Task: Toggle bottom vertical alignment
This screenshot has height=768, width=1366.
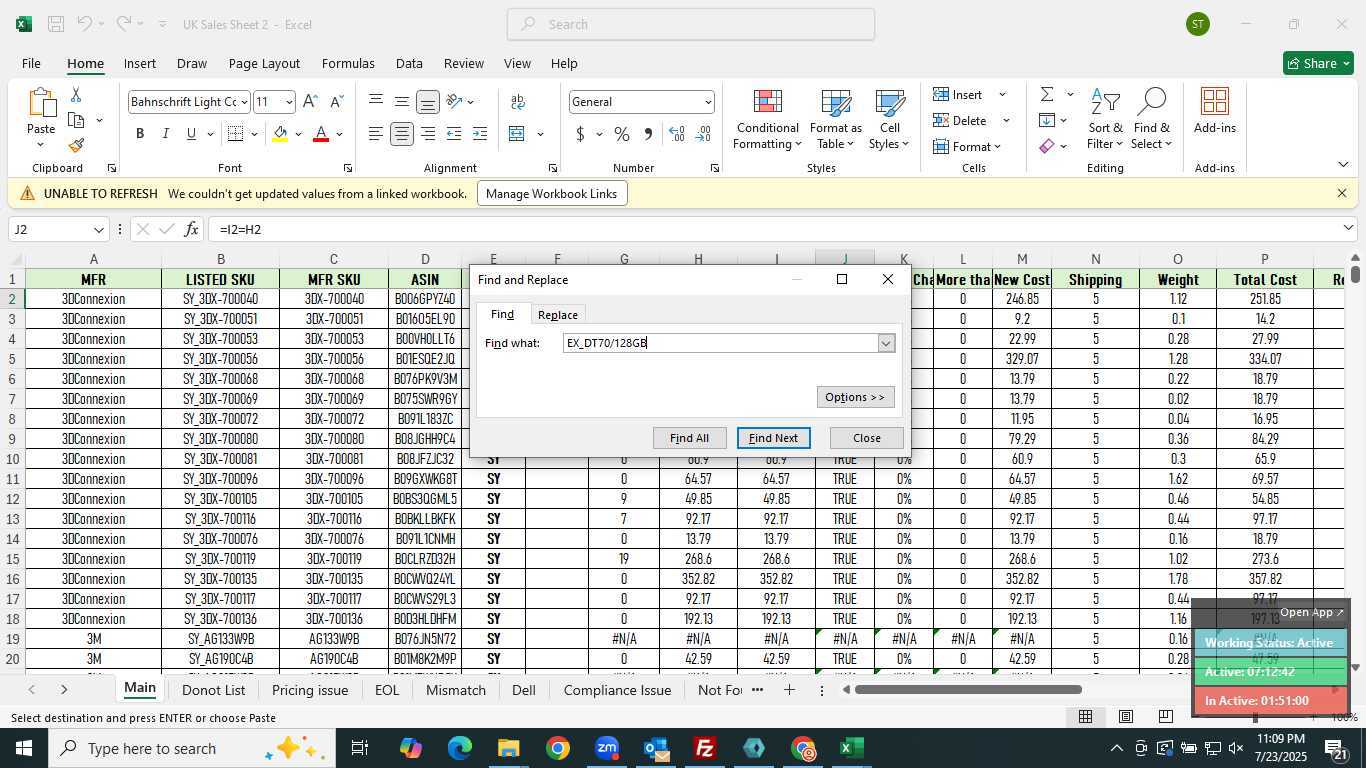Action: (428, 102)
